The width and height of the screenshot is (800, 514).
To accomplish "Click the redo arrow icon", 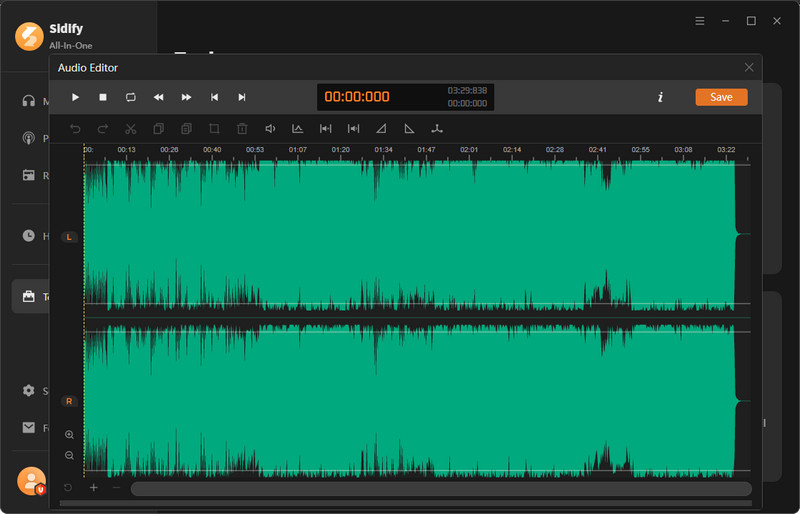I will click(103, 129).
